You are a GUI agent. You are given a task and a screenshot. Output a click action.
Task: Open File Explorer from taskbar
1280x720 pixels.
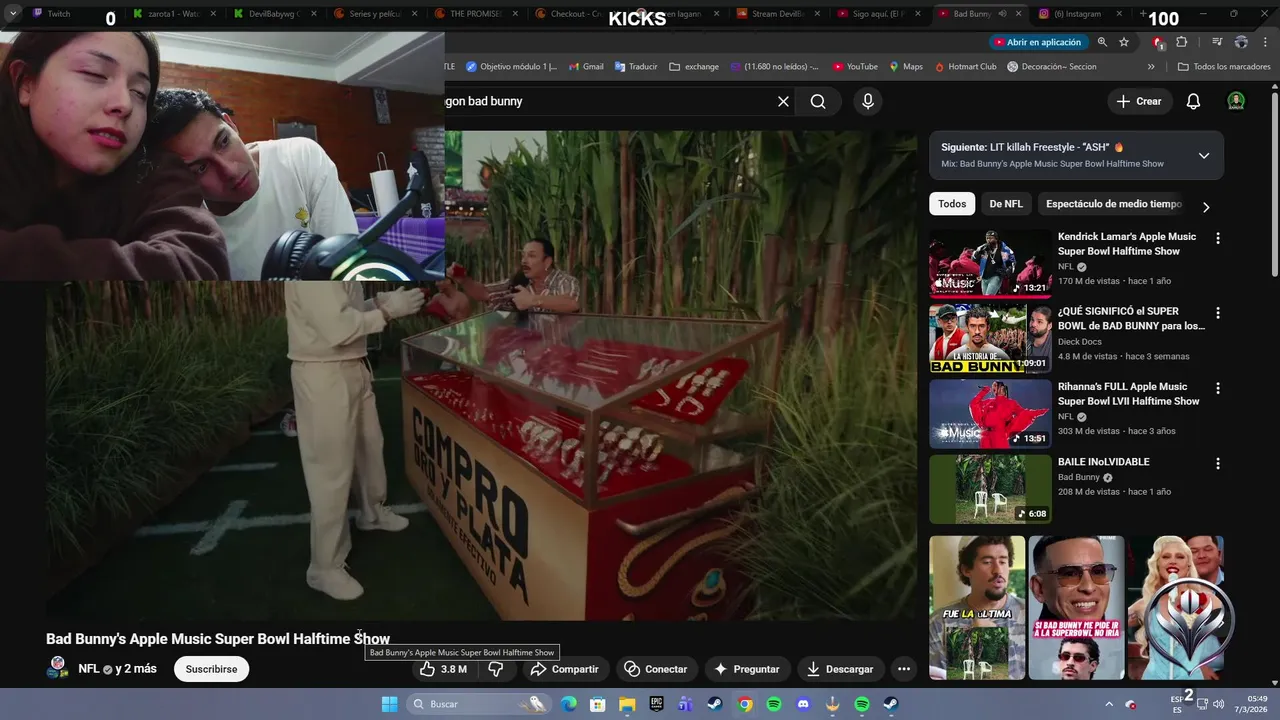(x=627, y=704)
